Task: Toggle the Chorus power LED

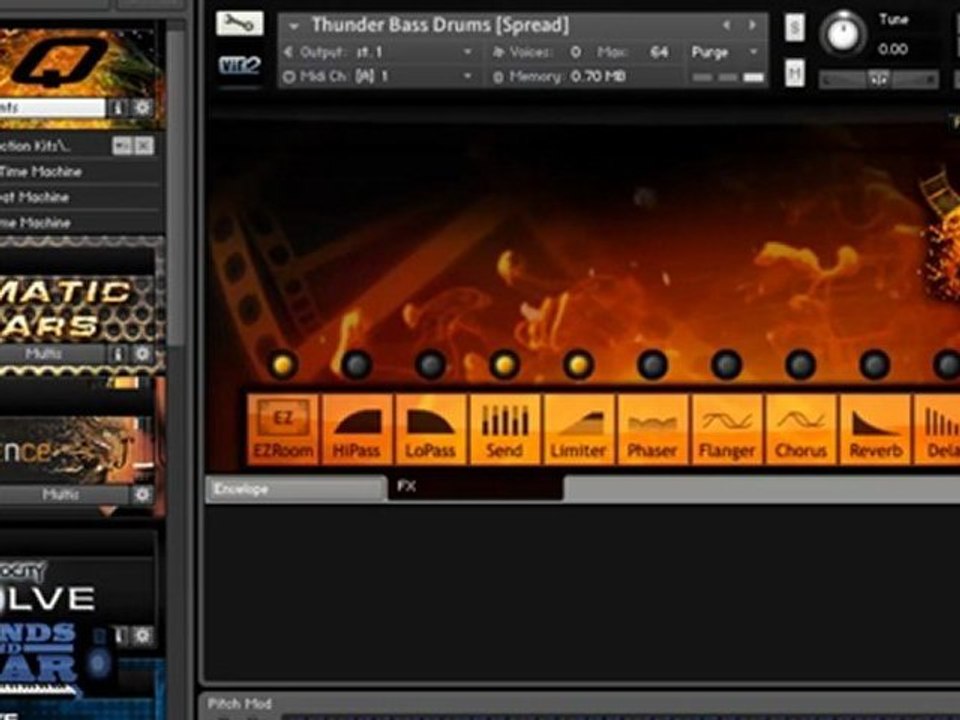Action: (x=801, y=365)
